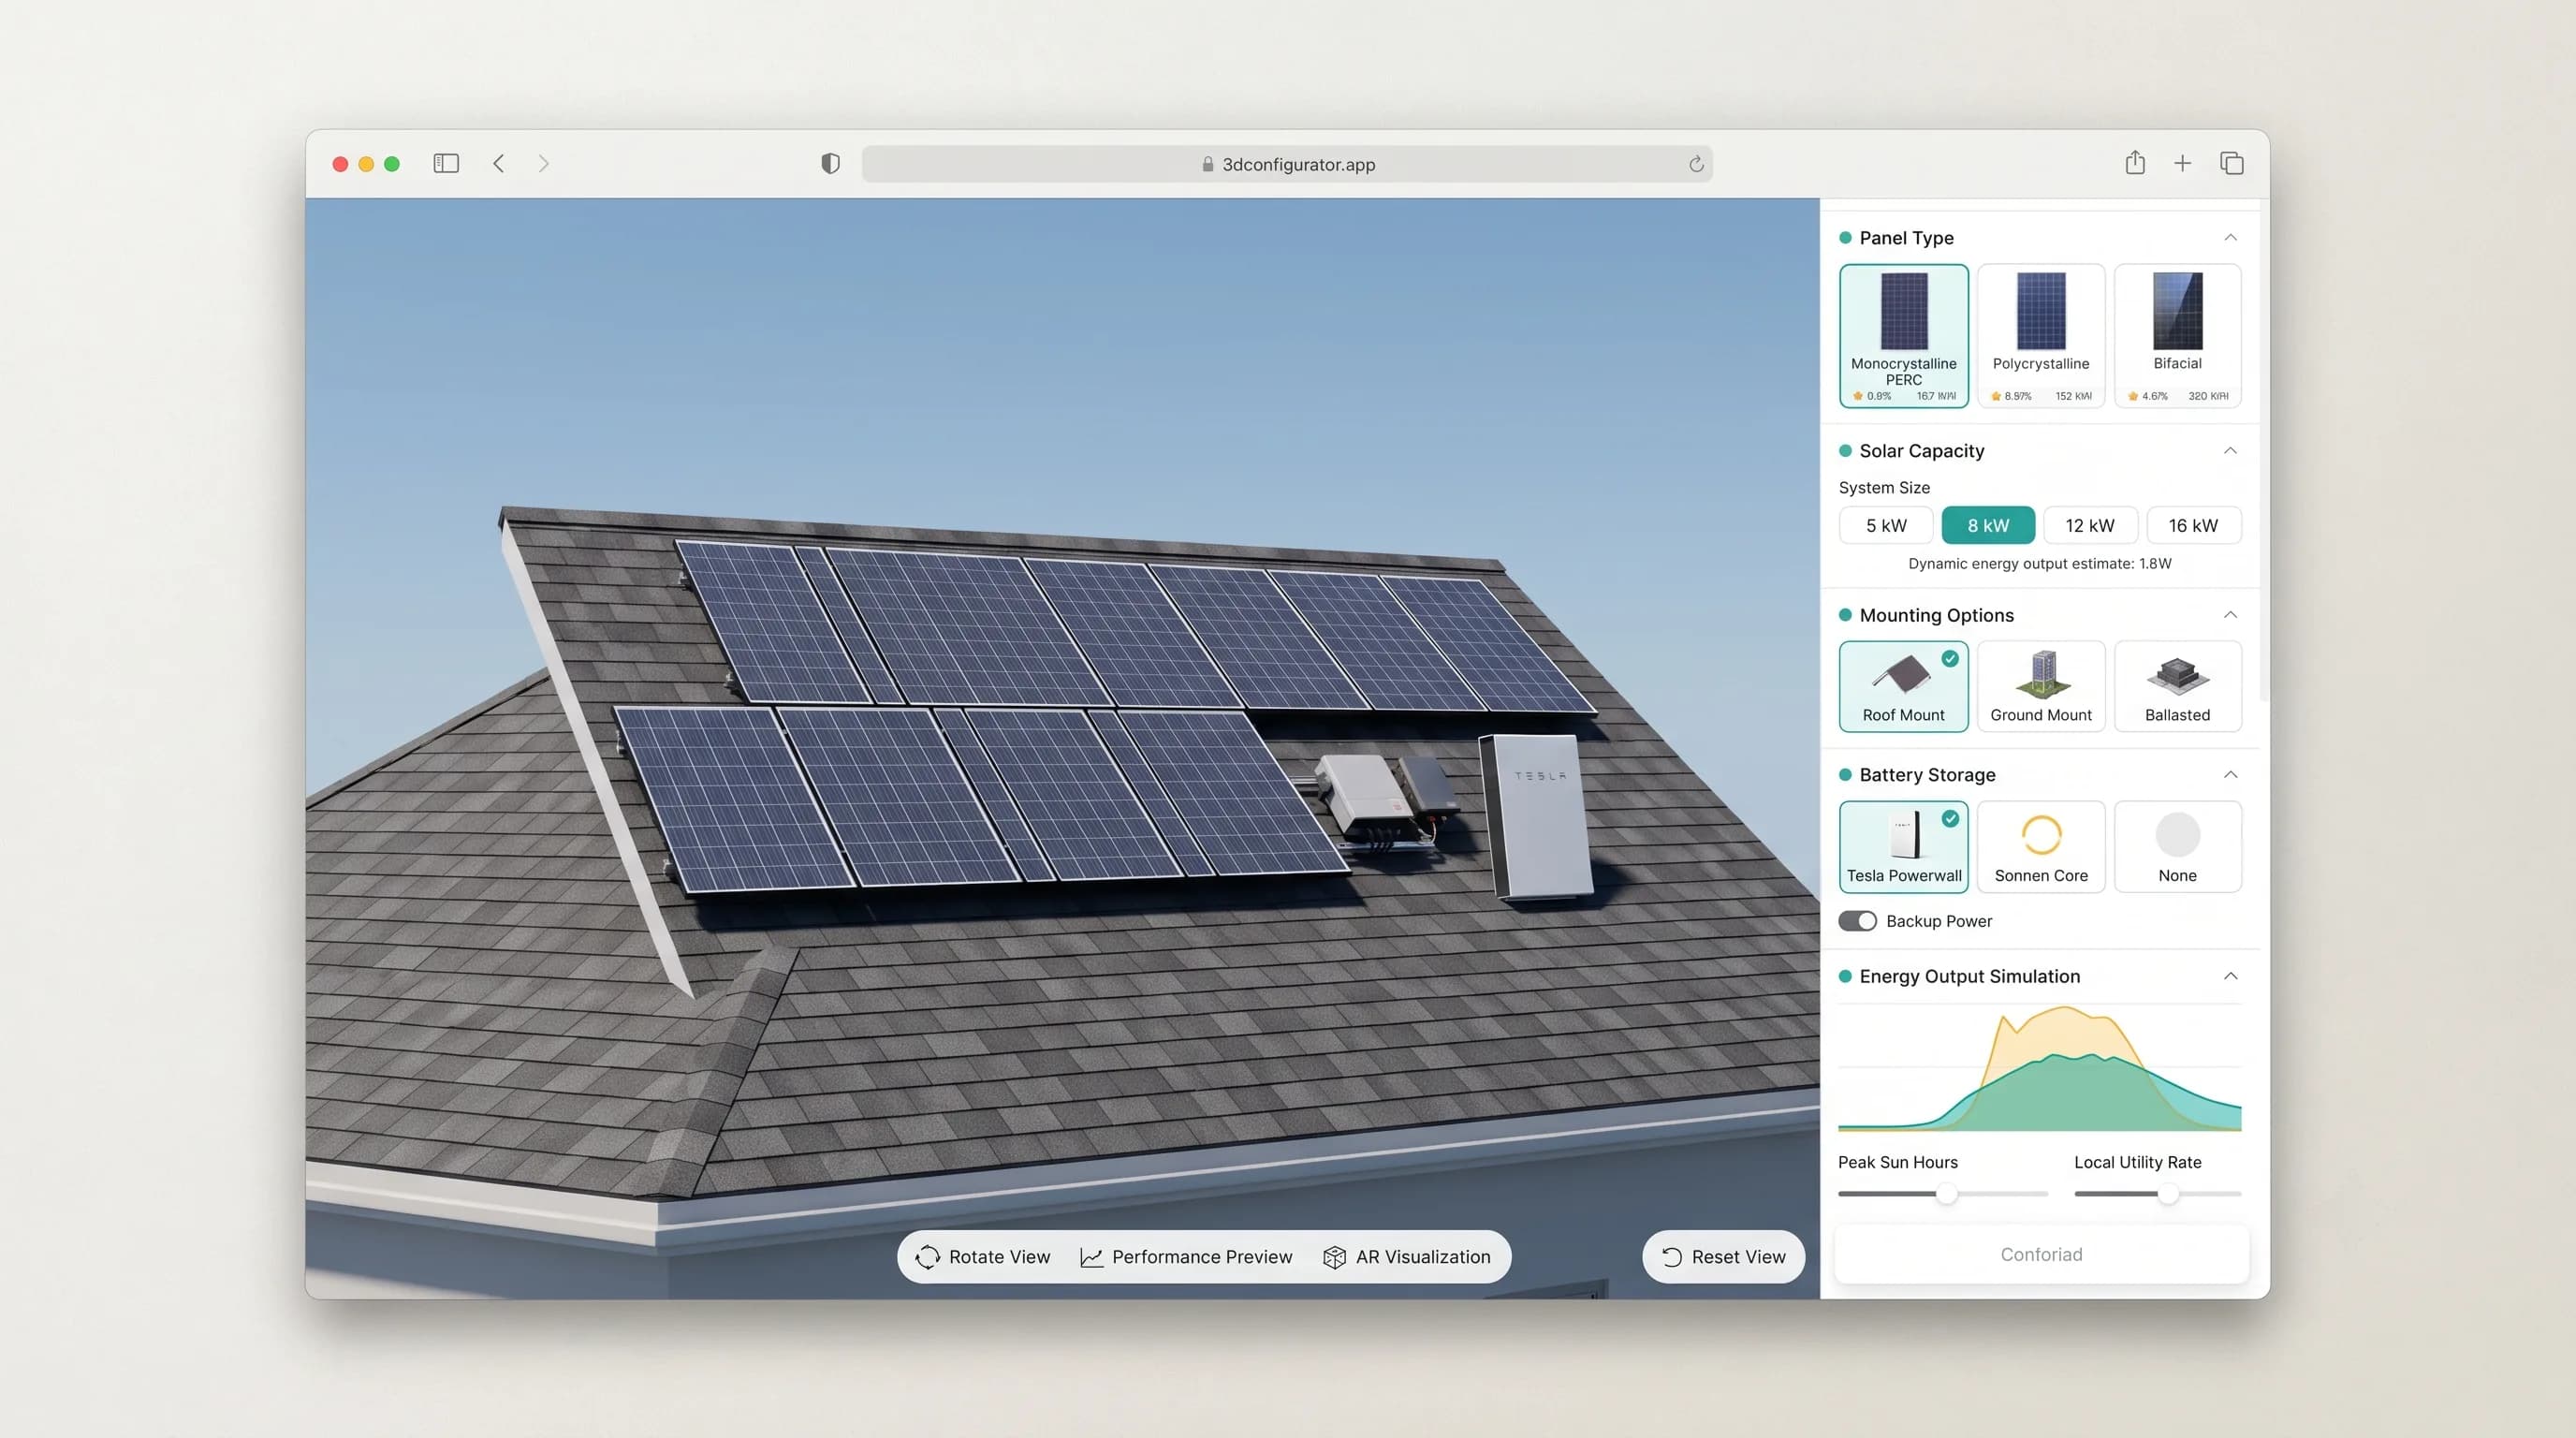Click the Mounting Options heading
This screenshot has width=2576, height=1438.
click(1936, 615)
